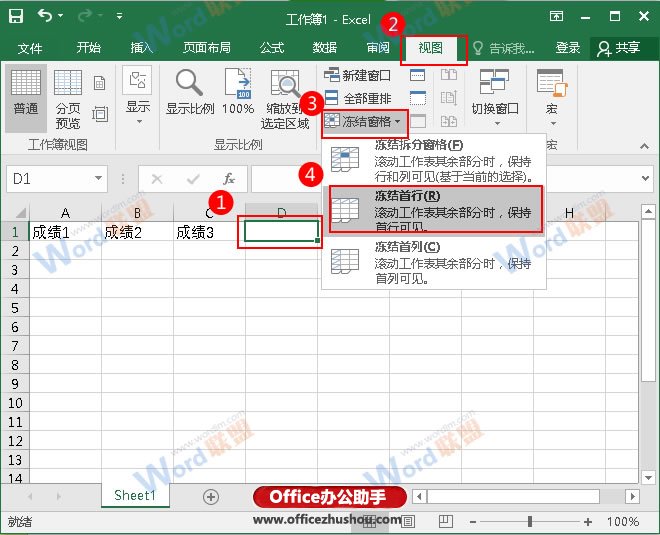Image resolution: width=660 pixels, height=535 pixels.
Task: Click the custom views icon
Action: pos(100,114)
